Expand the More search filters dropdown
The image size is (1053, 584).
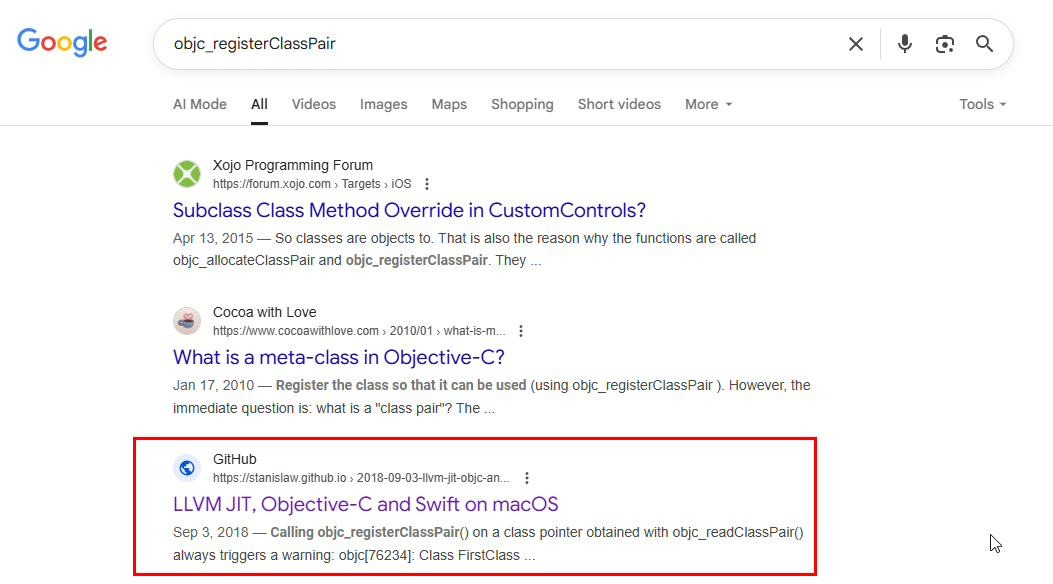click(708, 104)
